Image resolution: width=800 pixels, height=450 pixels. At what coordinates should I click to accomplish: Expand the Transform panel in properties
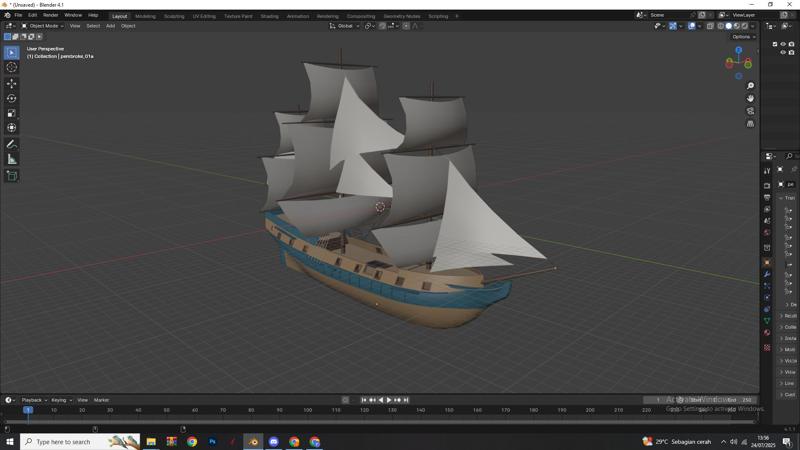pyautogui.click(x=788, y=198)
